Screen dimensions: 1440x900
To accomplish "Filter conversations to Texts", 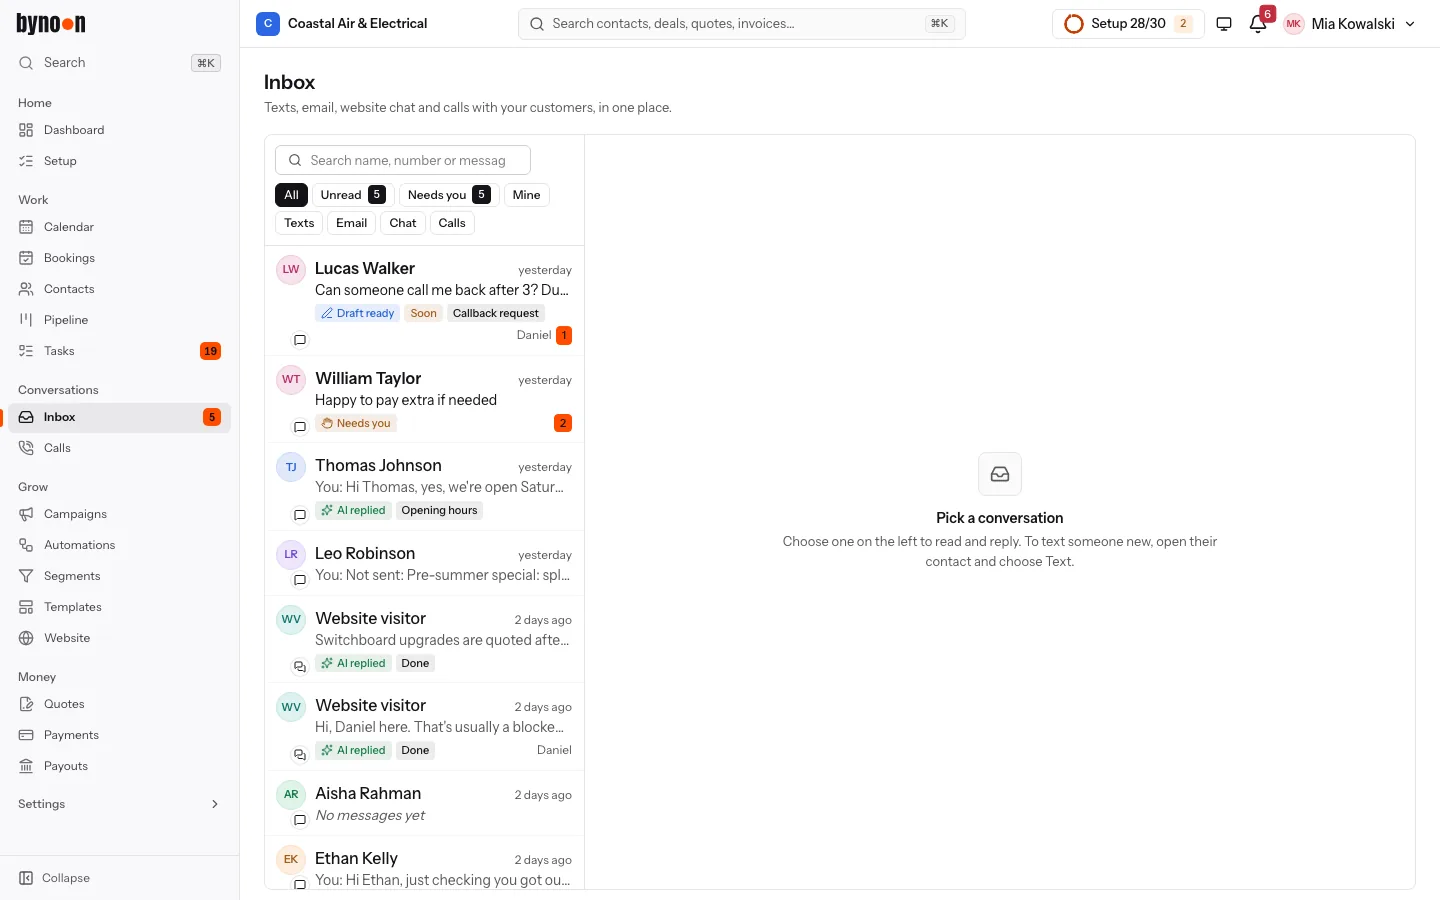I will click(x=299, y=223).
